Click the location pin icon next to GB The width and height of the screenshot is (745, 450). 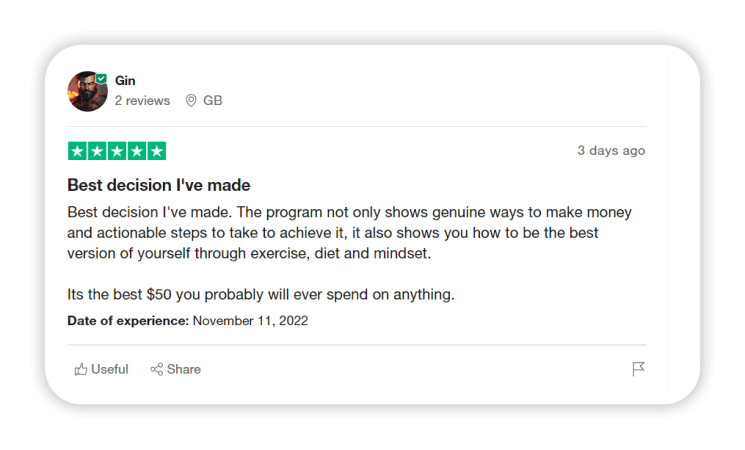tap(191, 101)
